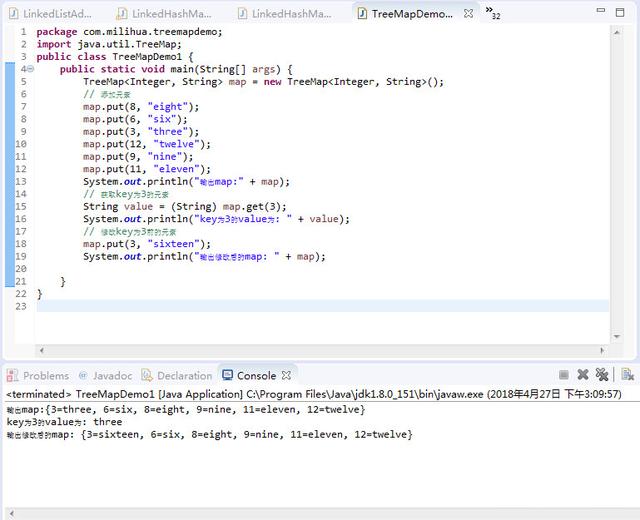Open the first LinkedHashMa... editor tab
Screen dimensions: 640x520
coord(164,14)
